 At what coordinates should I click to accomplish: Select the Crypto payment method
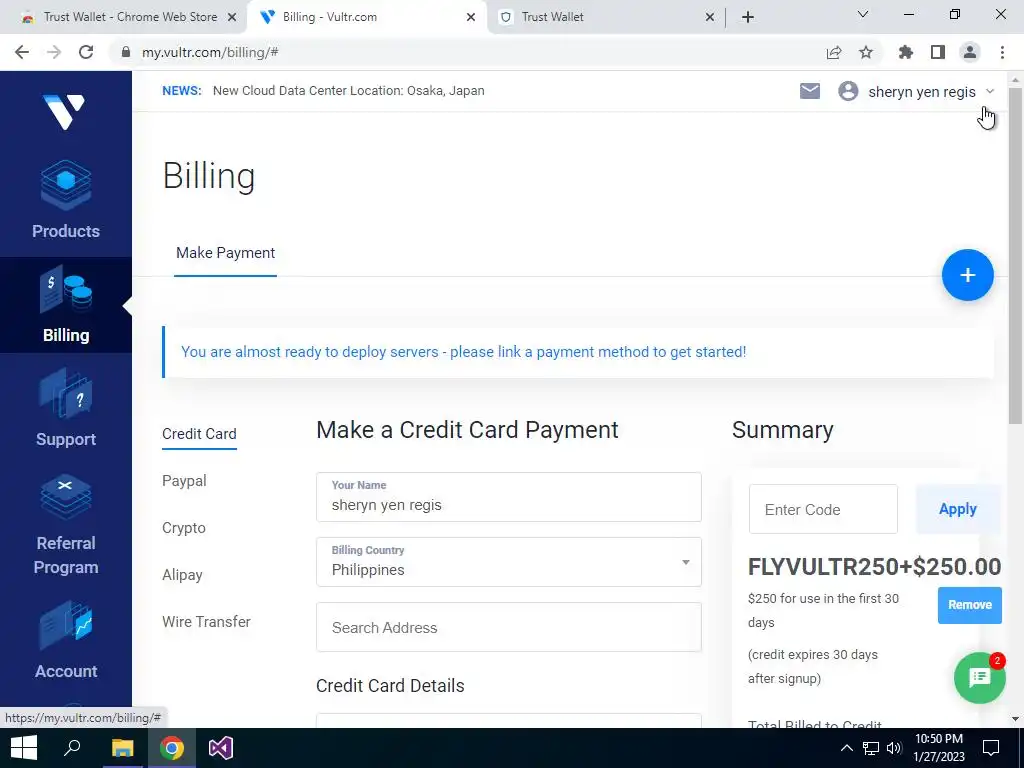click(x=184, y=528)
